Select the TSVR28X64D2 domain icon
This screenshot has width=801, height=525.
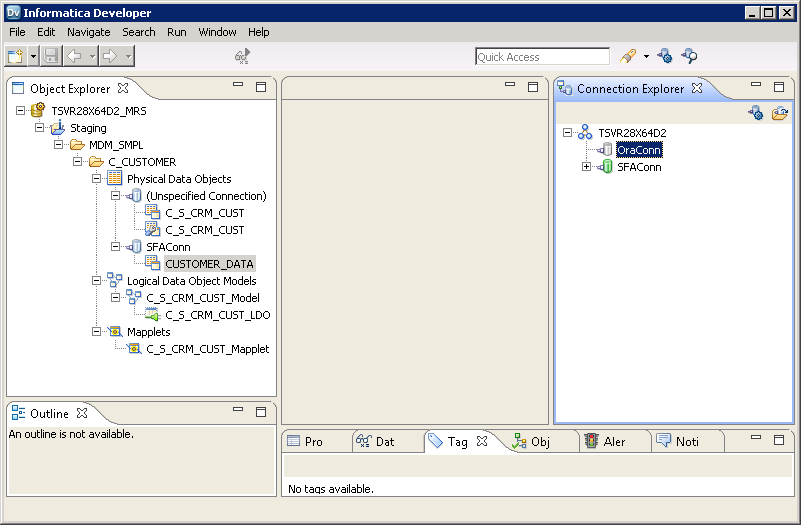click(585, 132)
